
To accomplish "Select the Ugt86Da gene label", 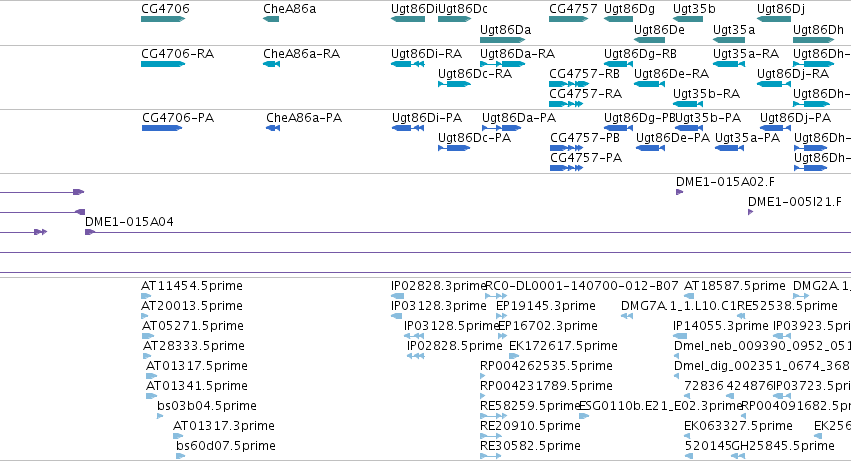I will [x=506, y=30].
